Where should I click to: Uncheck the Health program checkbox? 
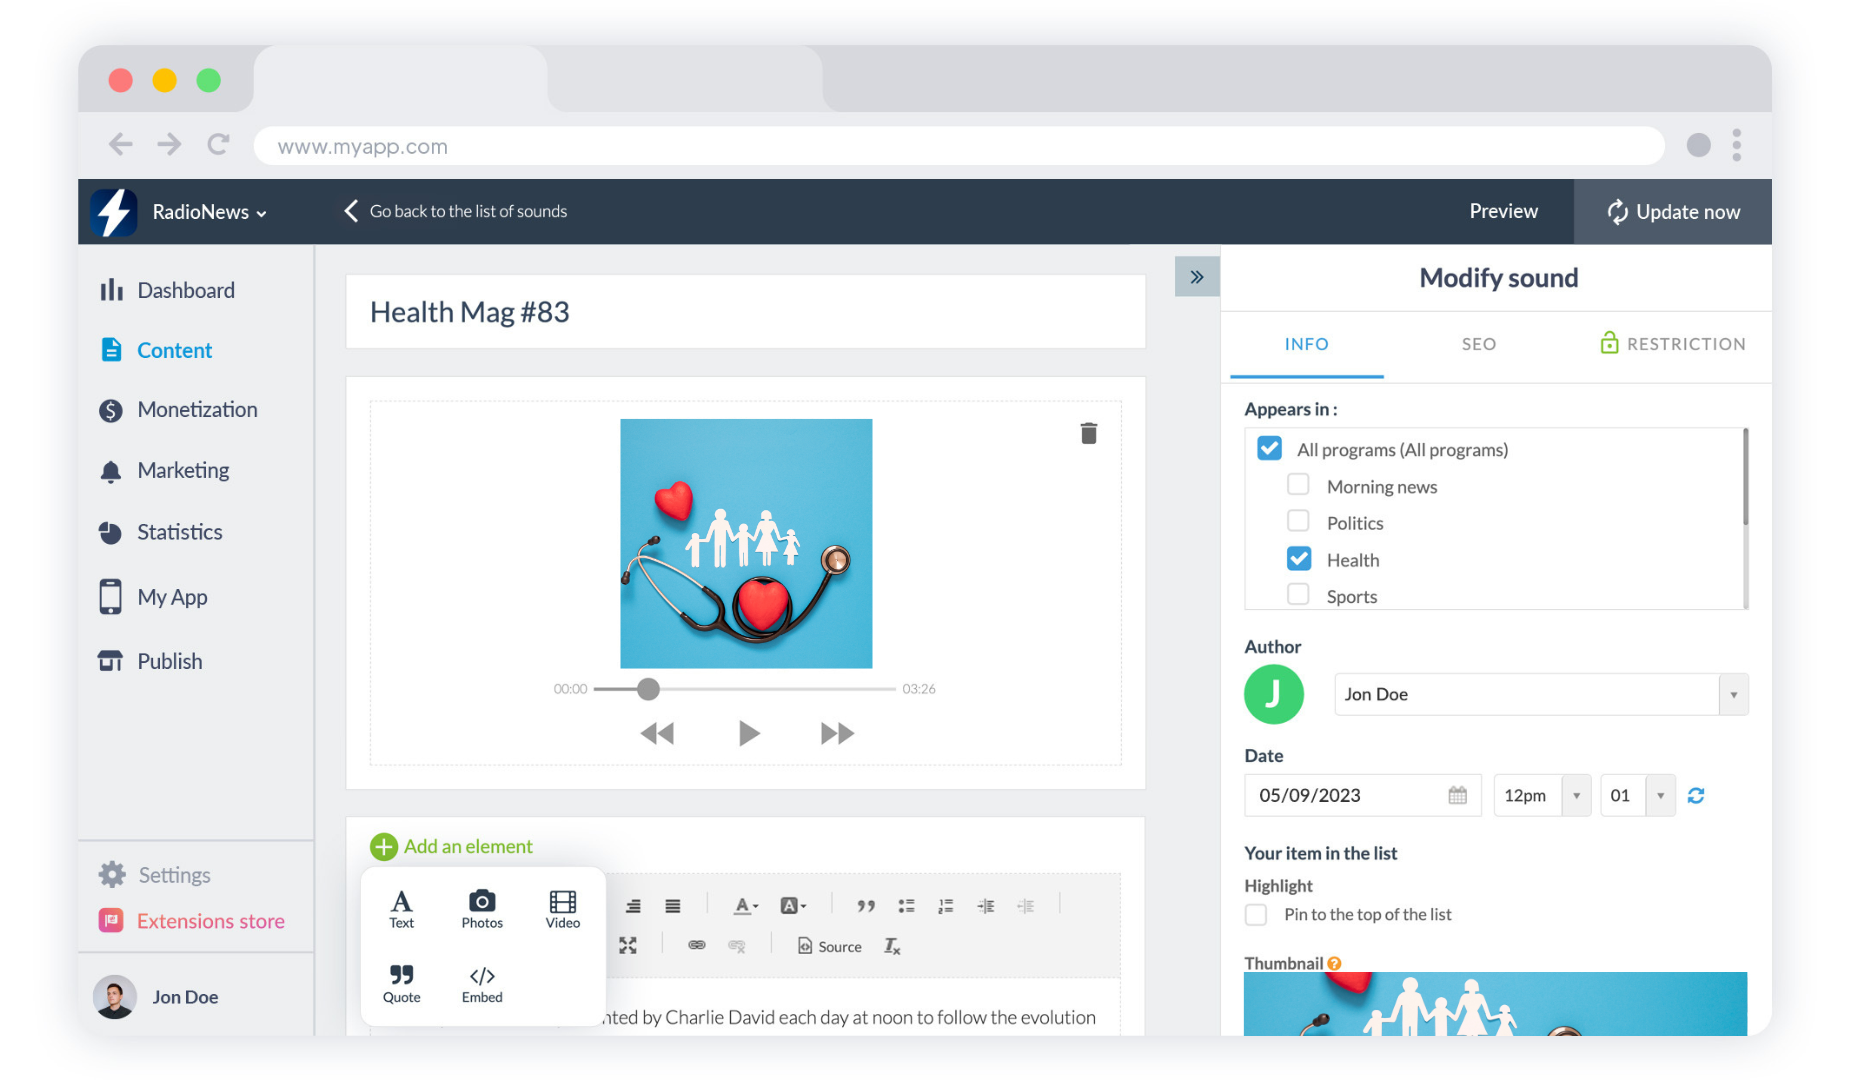click(1298, 559)
